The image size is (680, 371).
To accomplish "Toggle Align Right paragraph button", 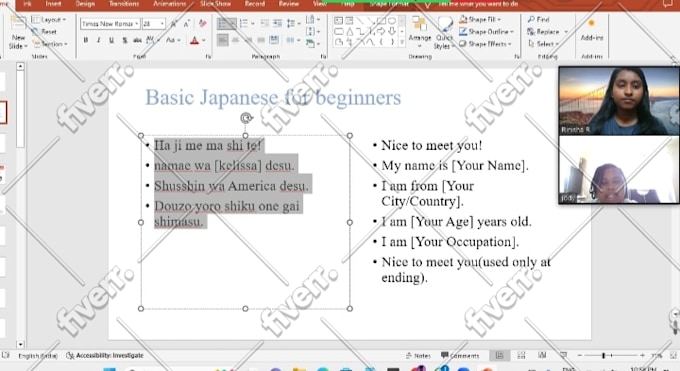I will point(248,40).
